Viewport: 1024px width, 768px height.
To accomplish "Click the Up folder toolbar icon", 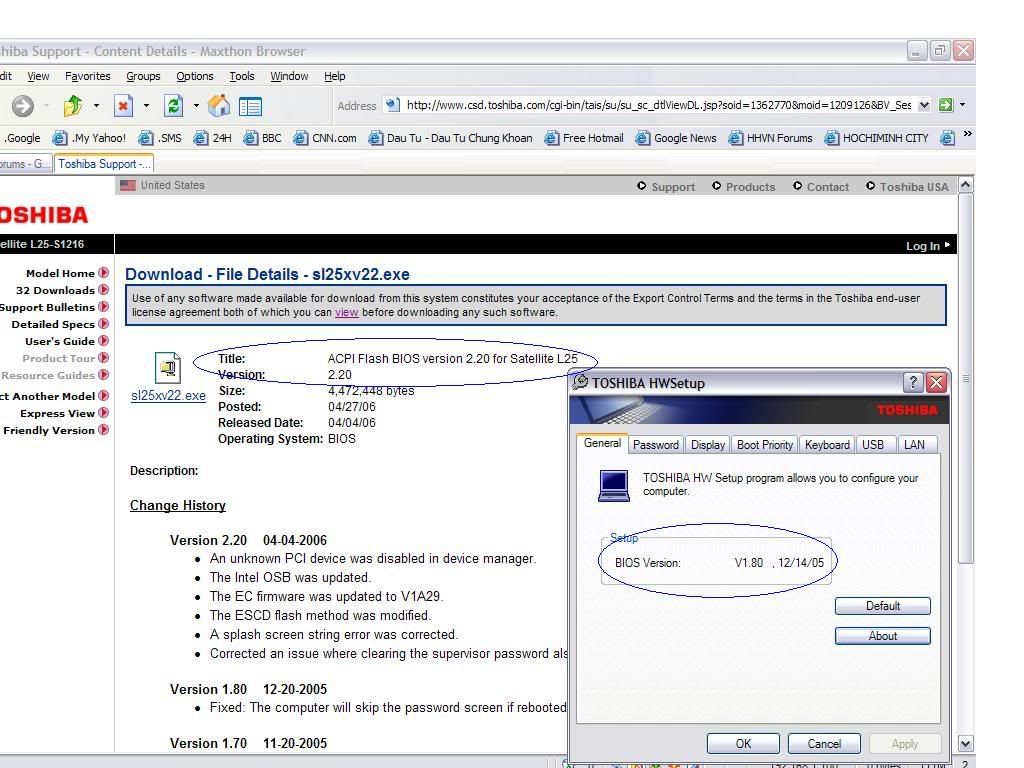I will pos(73,106).
